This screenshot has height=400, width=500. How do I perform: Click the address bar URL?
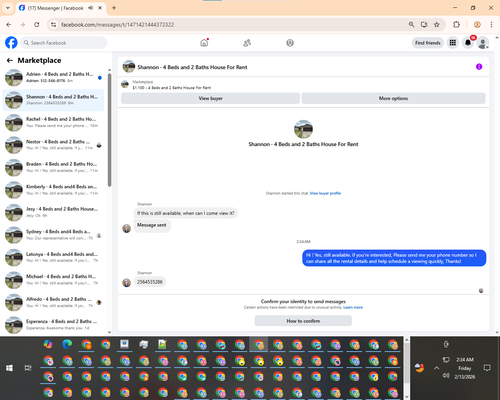tap(117, 25)
